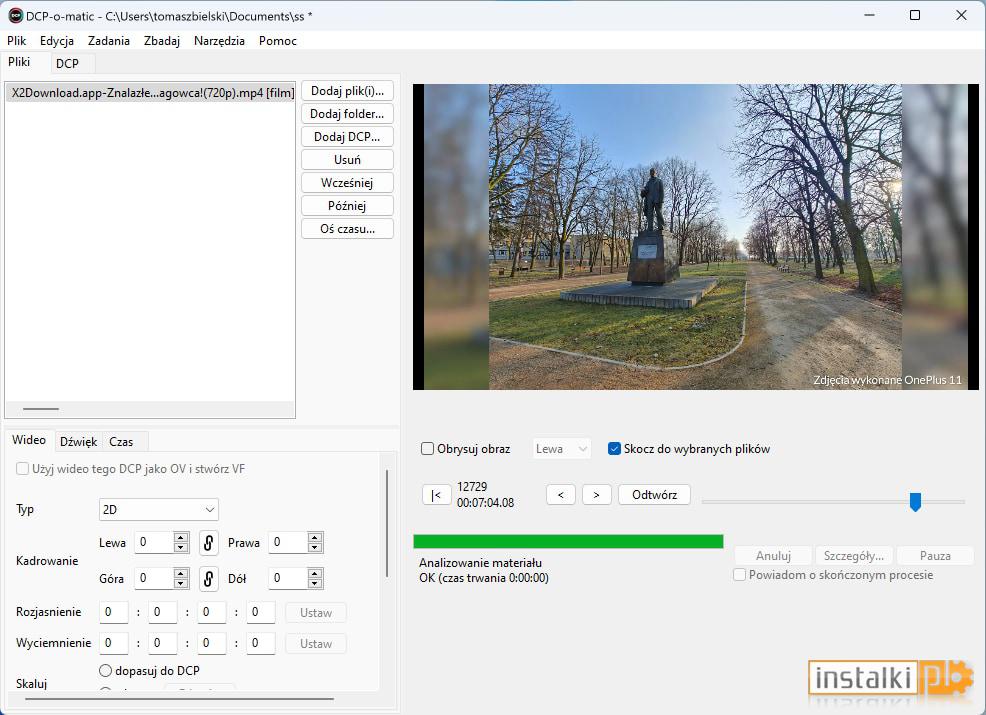Toggle the Góra/Dół crop link icon
The height and width of the screenshot is (715, 986).
coord(208,578)
